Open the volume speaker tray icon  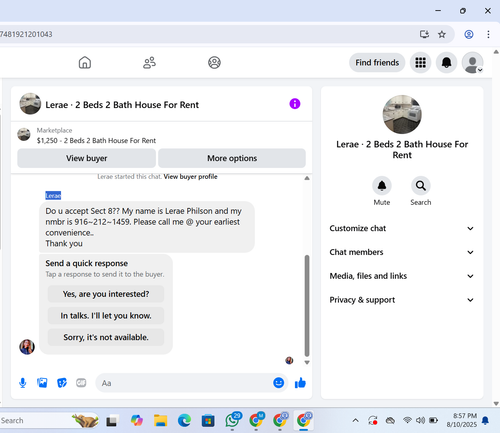tap(420, 420)
